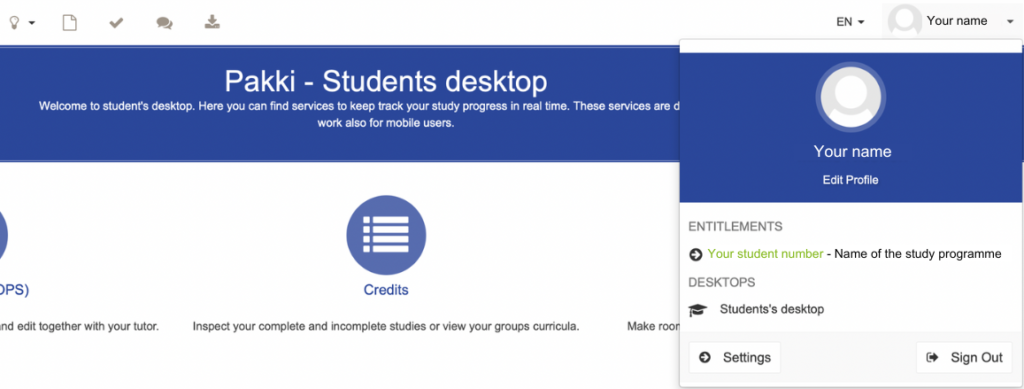Click Pakki - Students desktop heading
The image size is (1024, 389).
click(386, 82)
